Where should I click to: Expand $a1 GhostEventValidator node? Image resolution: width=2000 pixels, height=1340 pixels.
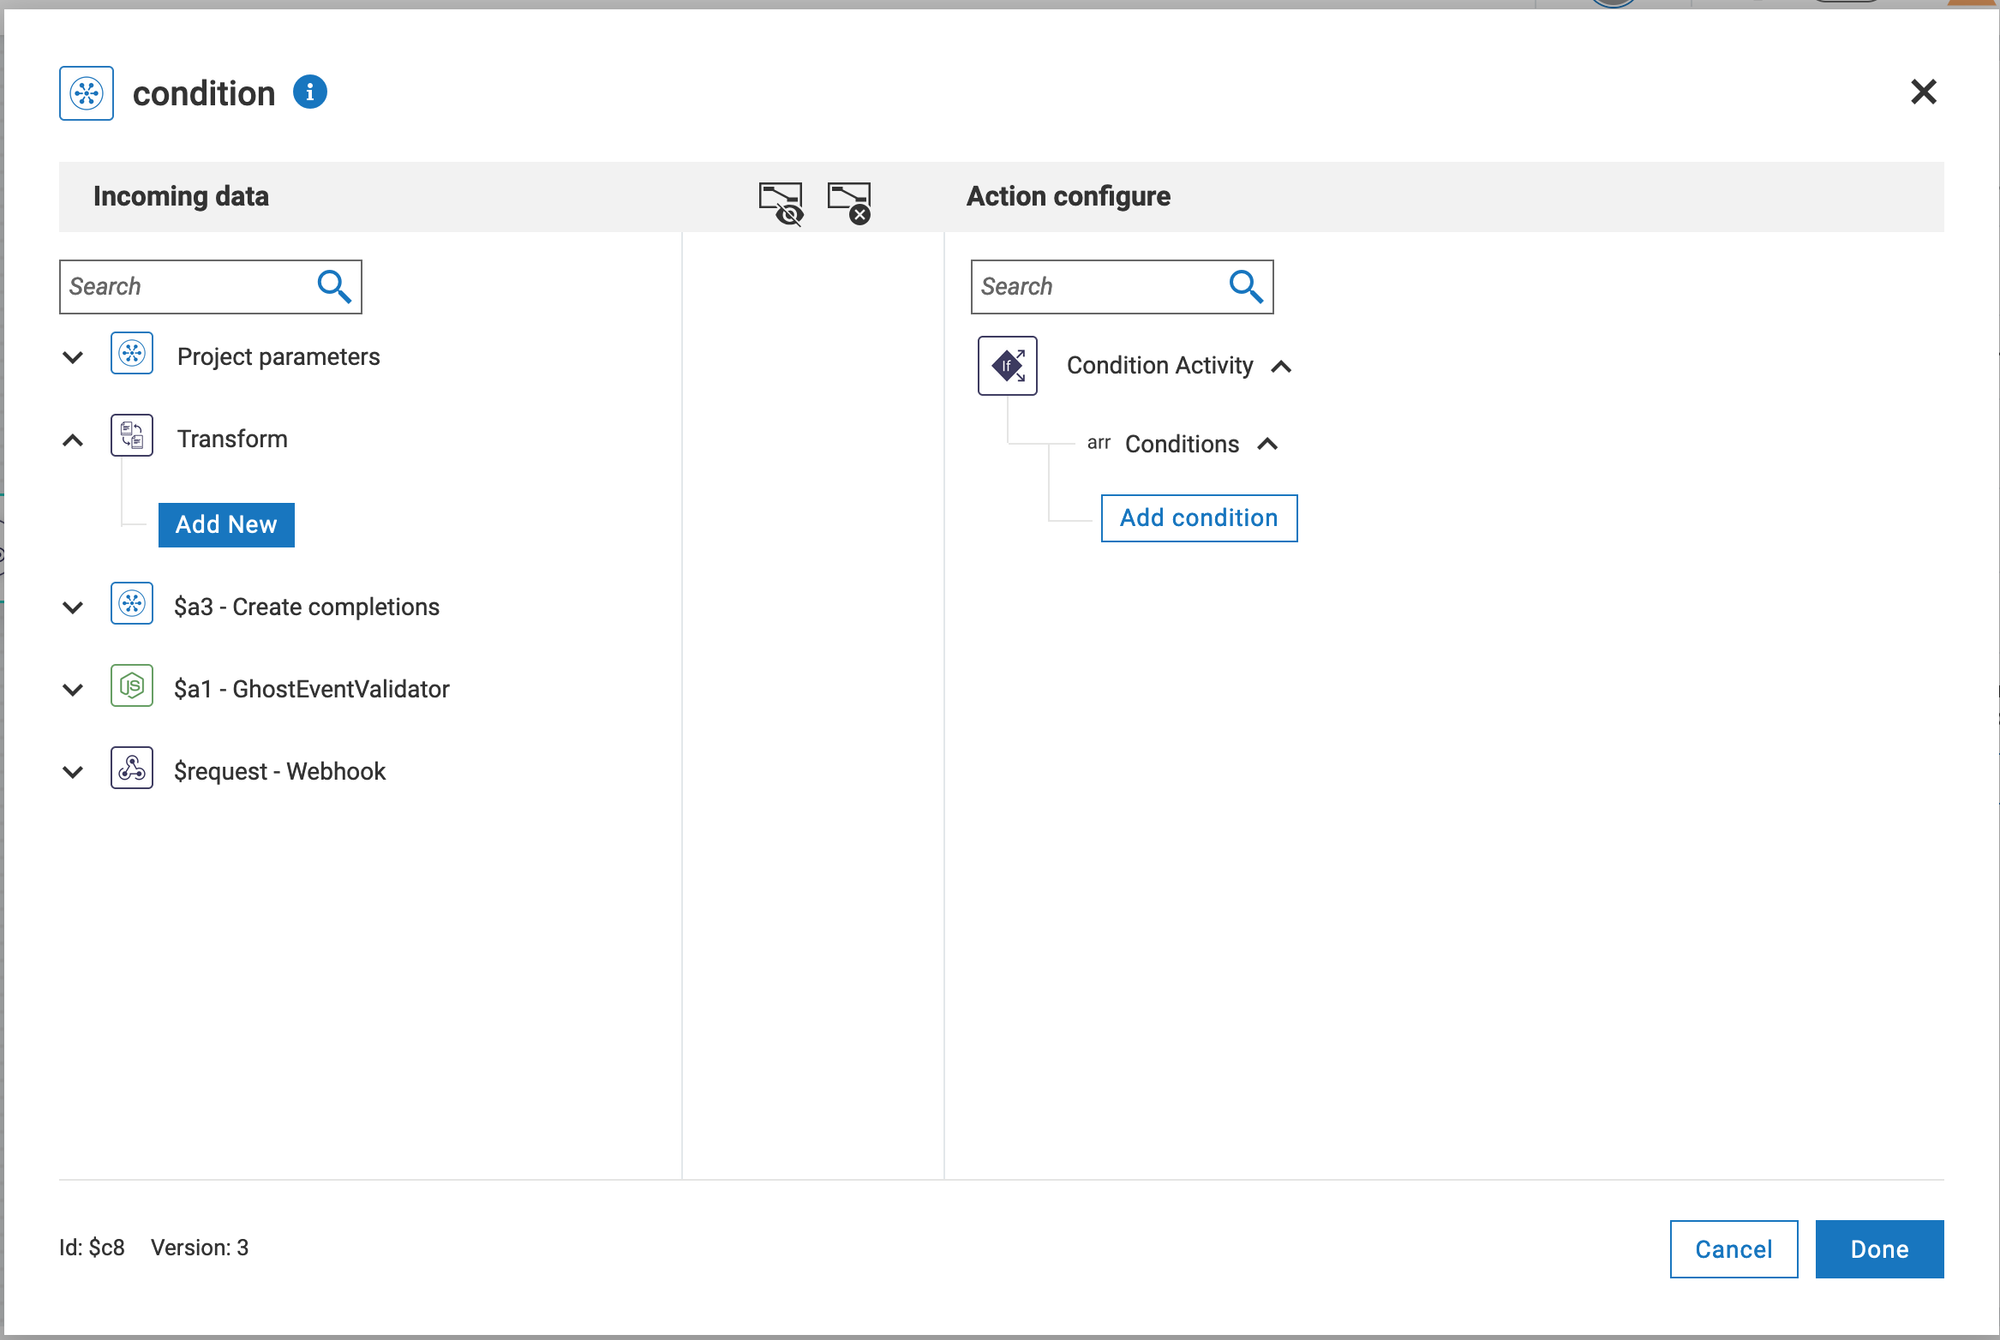tap(73, 689)
